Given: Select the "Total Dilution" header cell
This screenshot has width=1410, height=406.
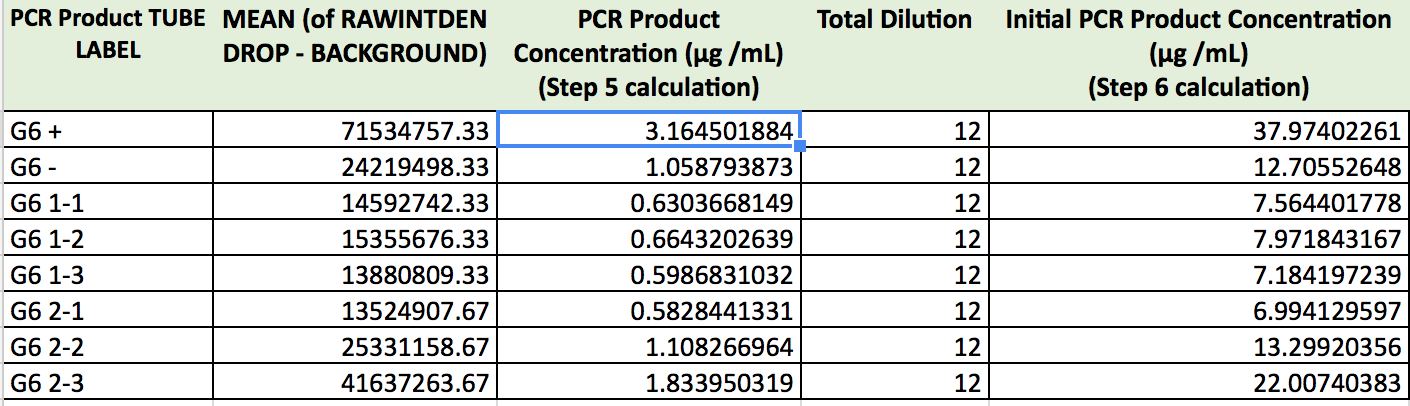Looking at the screenshot, I should [894, 20].
